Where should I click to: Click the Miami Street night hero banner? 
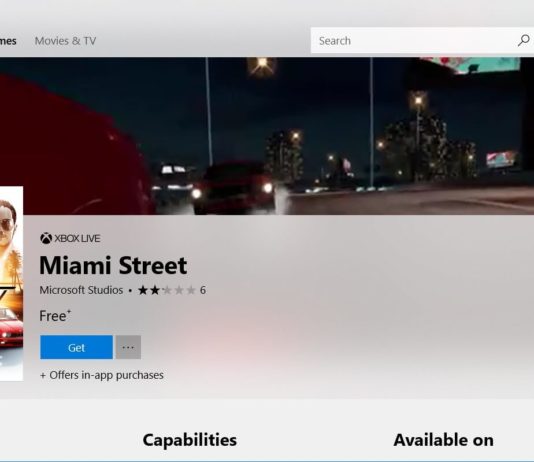267,136
